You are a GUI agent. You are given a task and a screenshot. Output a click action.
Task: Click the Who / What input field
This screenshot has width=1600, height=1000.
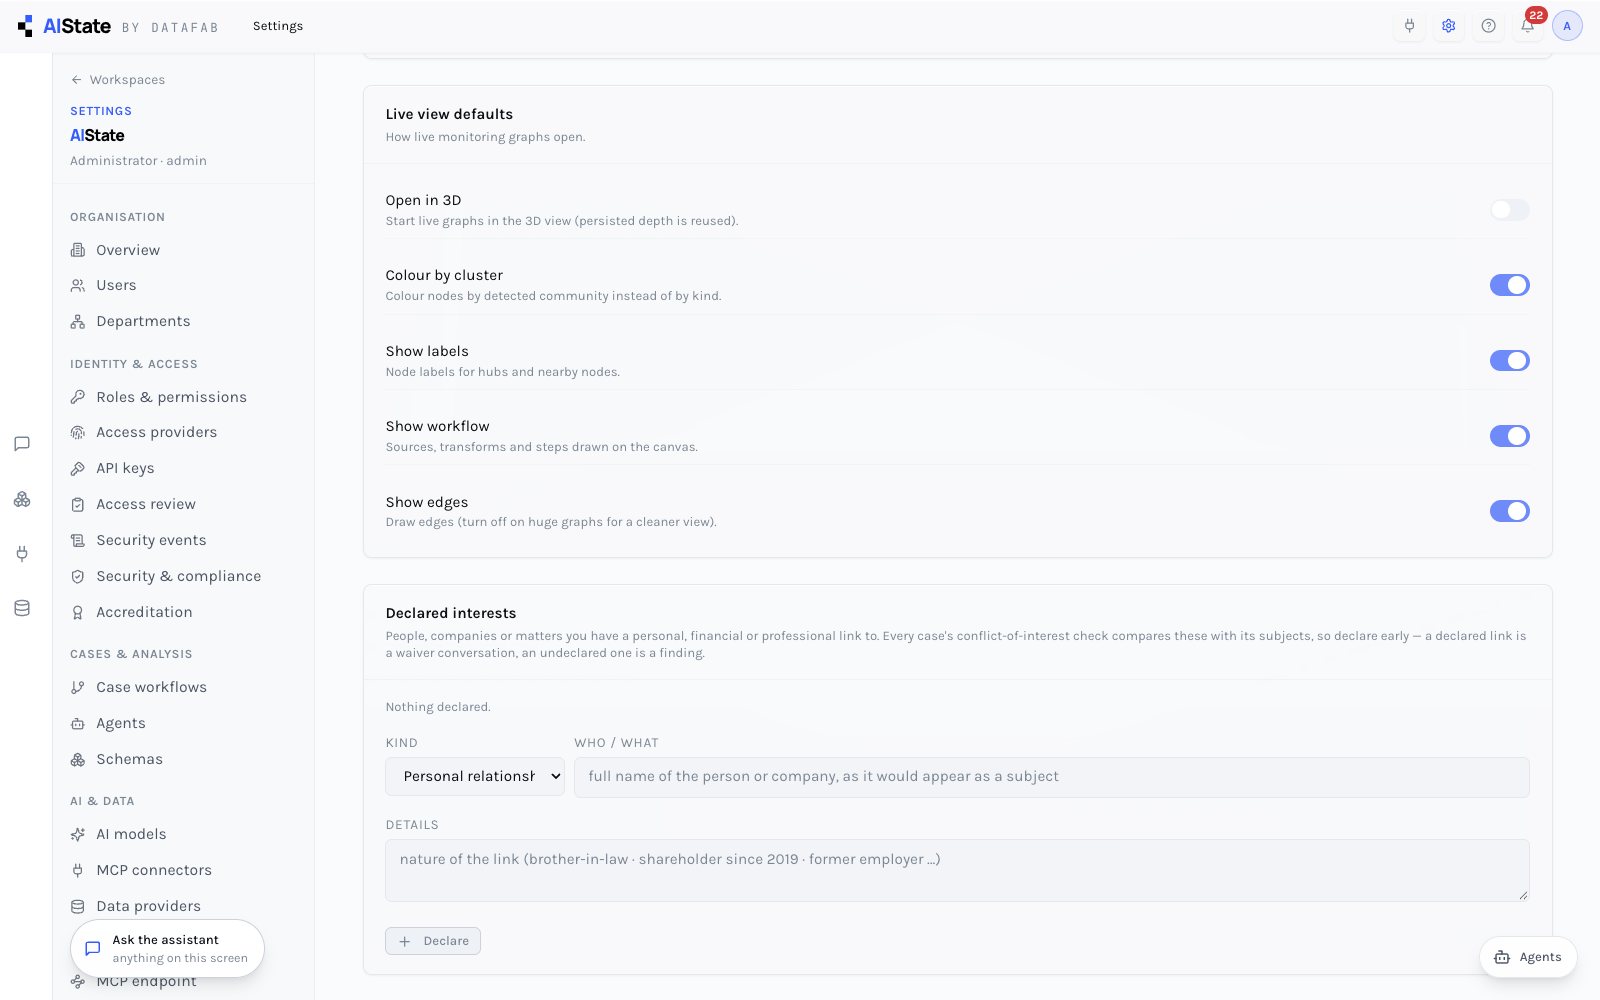[x=1052, y=777]
